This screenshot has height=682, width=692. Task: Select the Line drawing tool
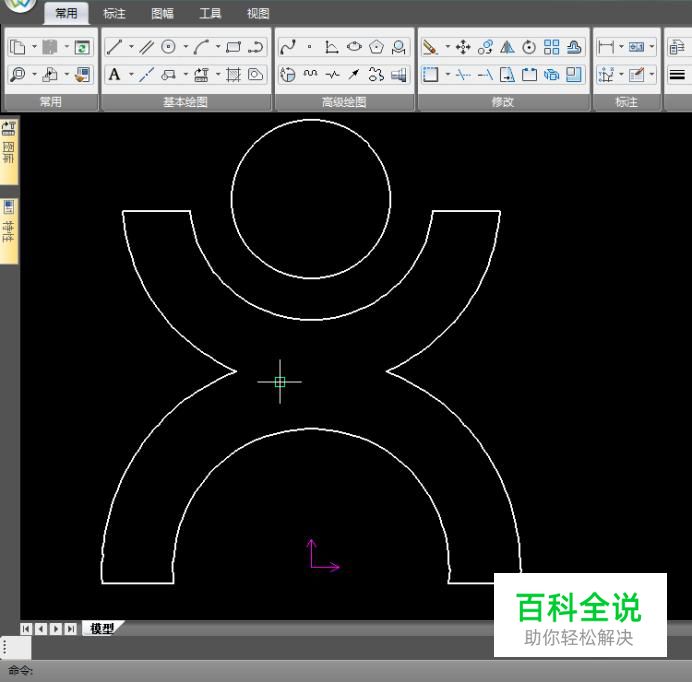pyautogui.click(x=115, y=47)
